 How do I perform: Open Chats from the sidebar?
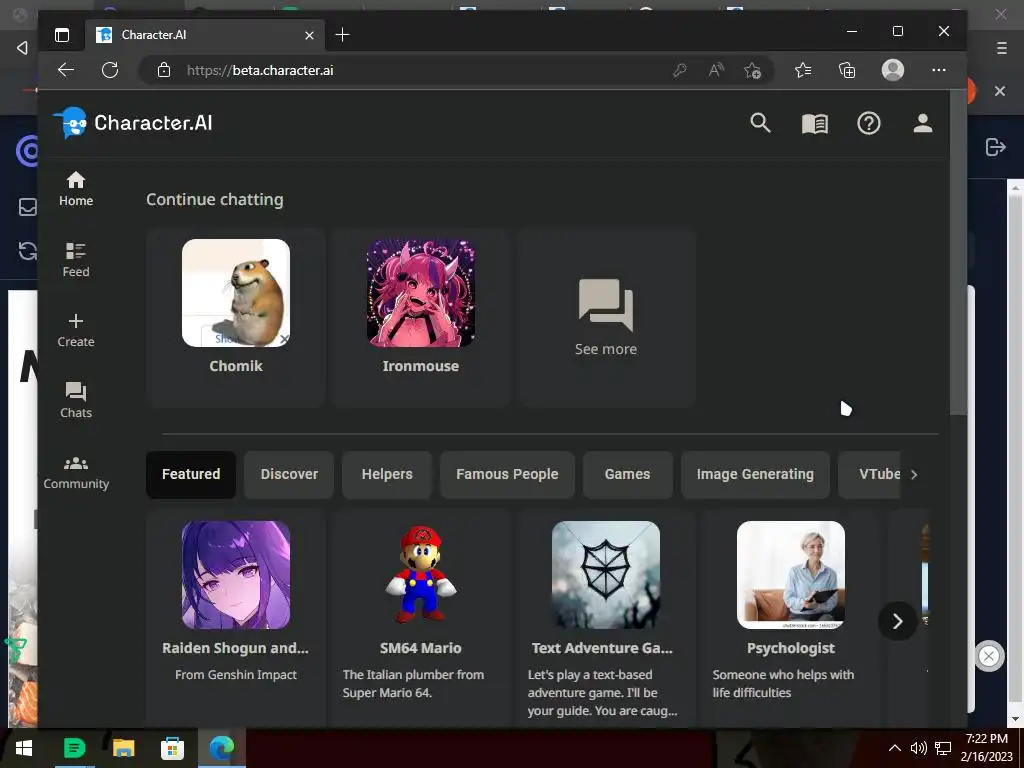coord(76,400)
